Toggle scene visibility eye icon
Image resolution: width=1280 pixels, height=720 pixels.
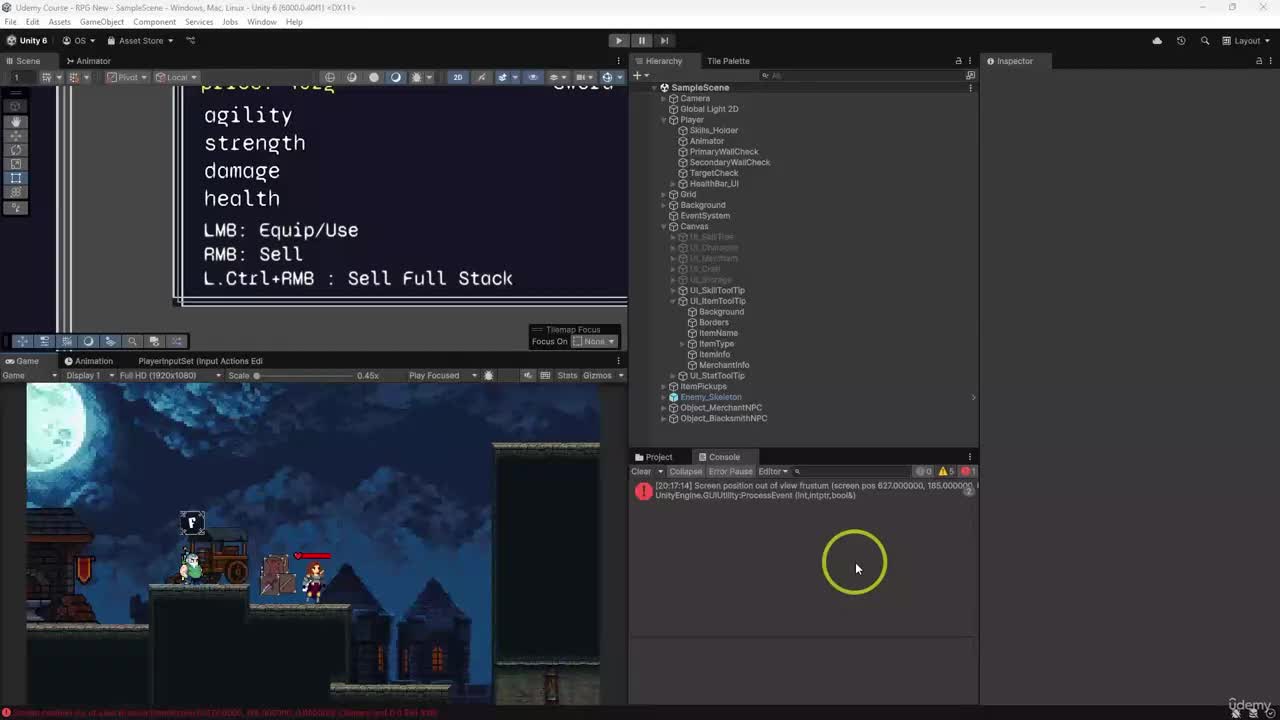pos(533,77)
